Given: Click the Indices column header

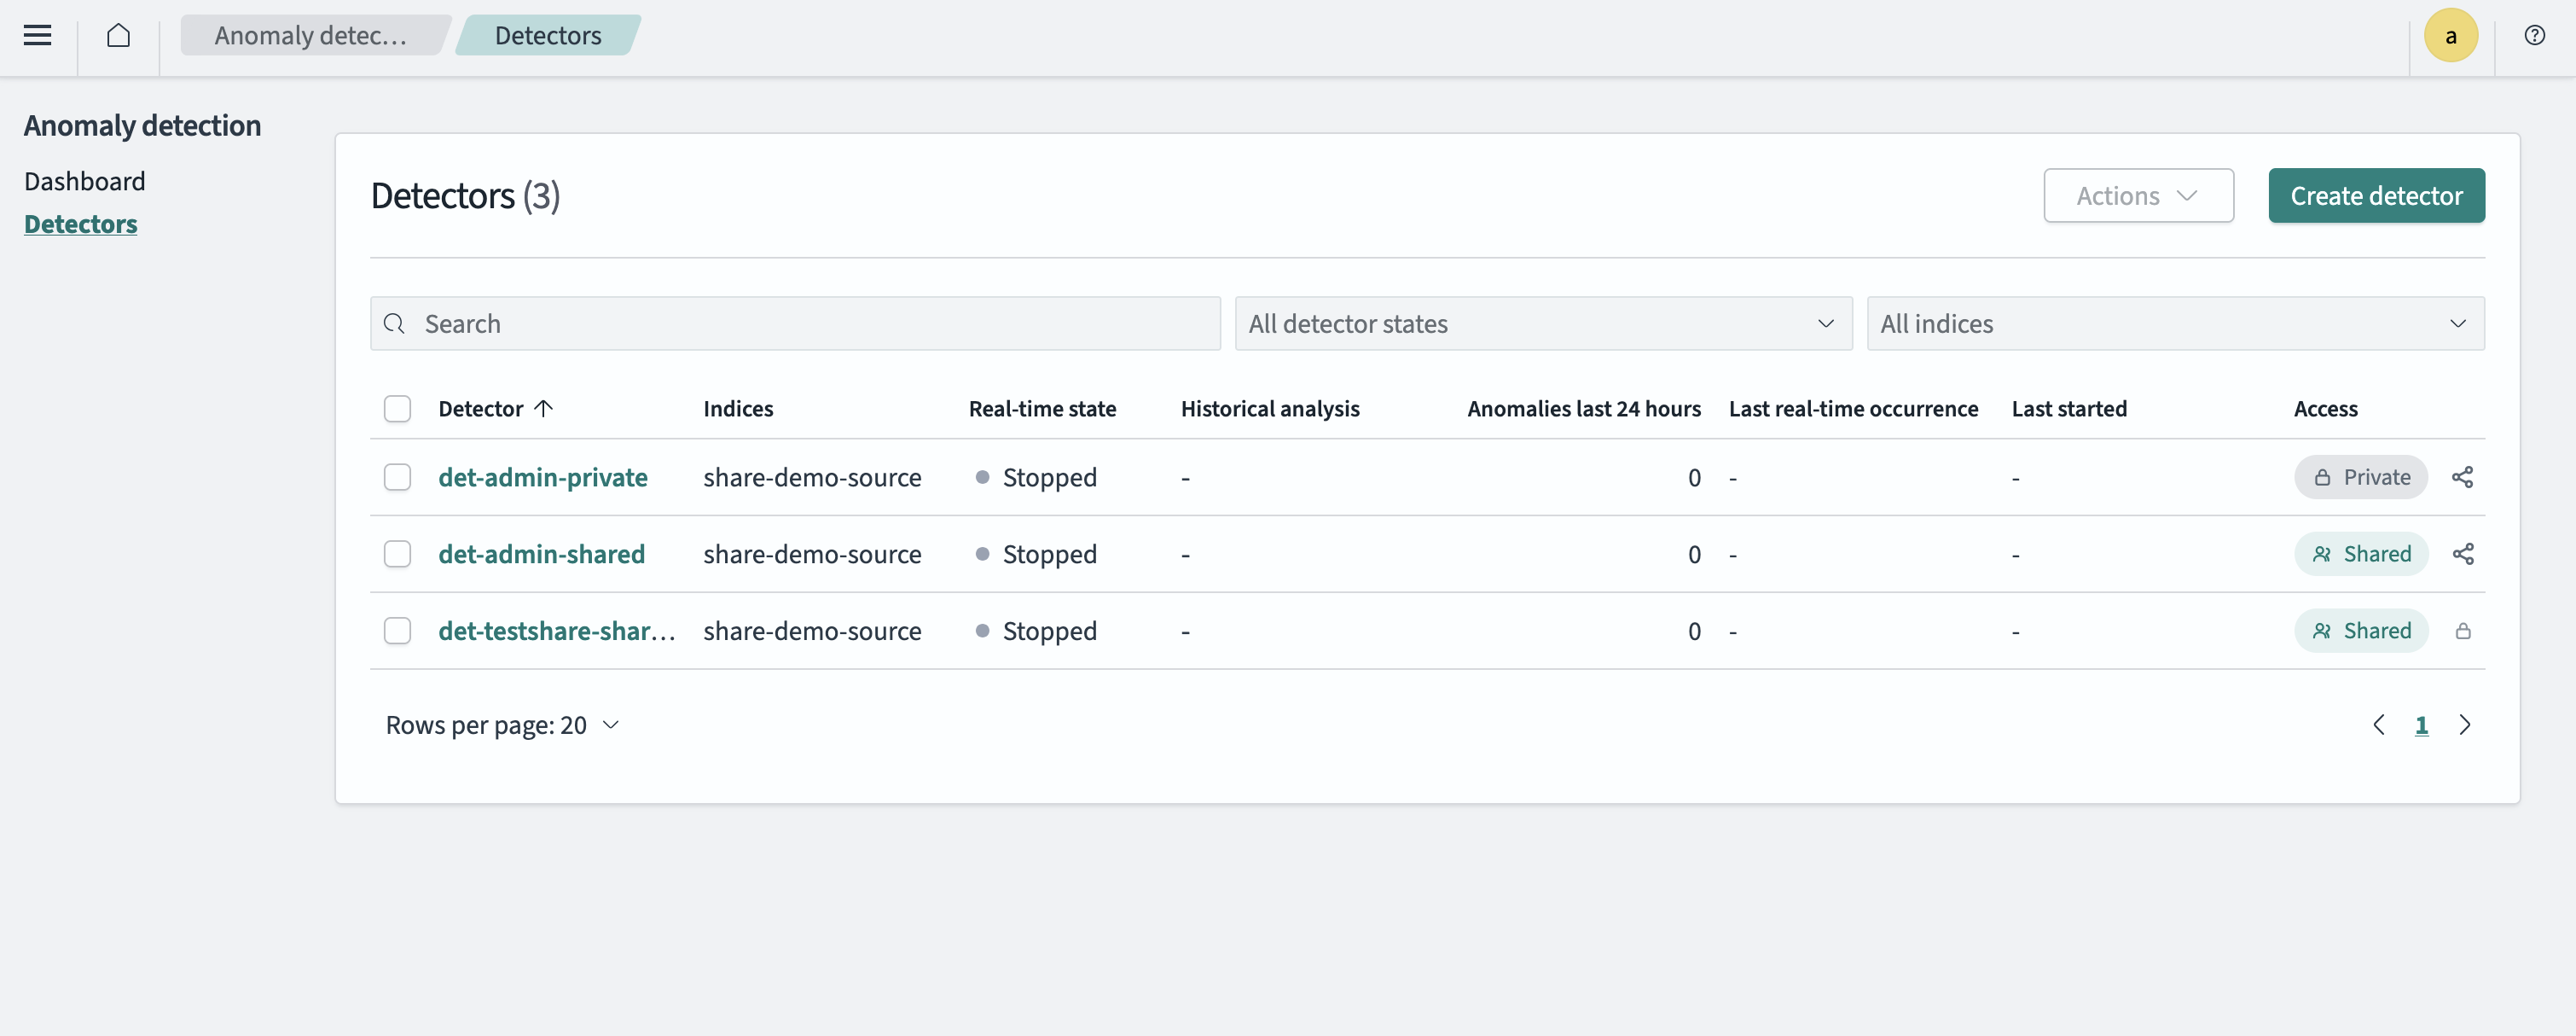Looking at the screenshot, I should pyautogui.click(x=738, y=408).
